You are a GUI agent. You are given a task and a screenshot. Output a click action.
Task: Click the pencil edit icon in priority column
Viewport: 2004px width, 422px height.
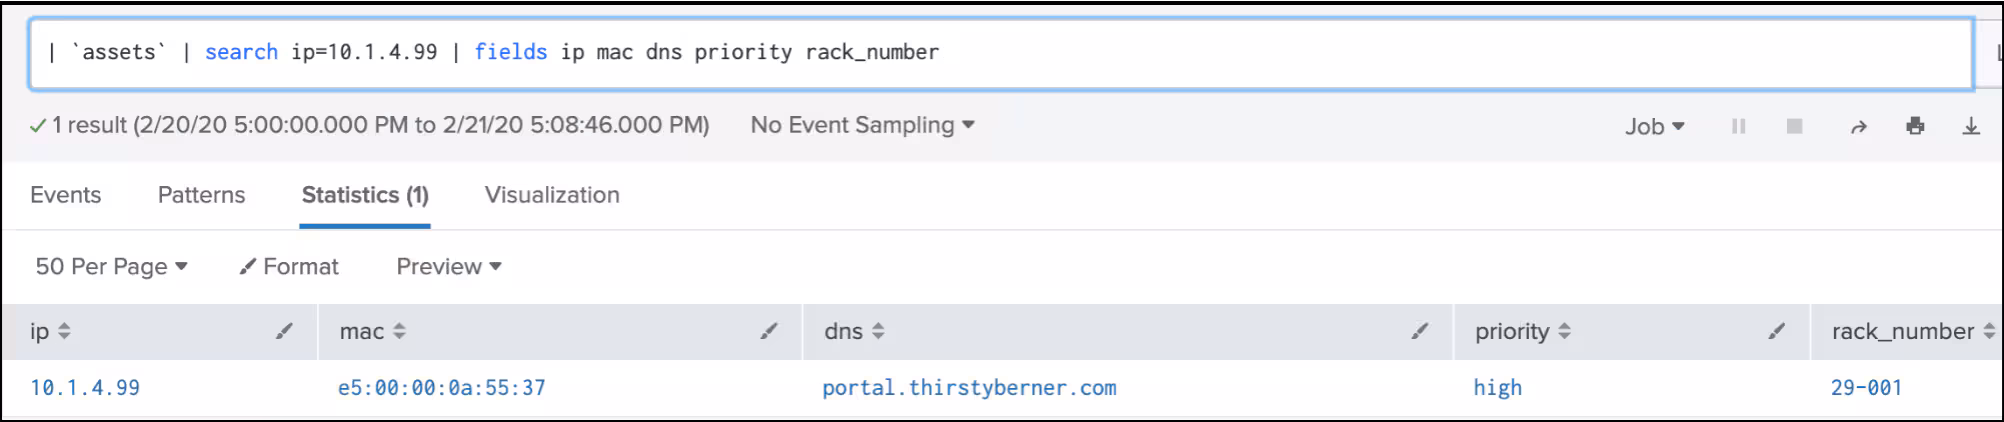(1777, 331)
